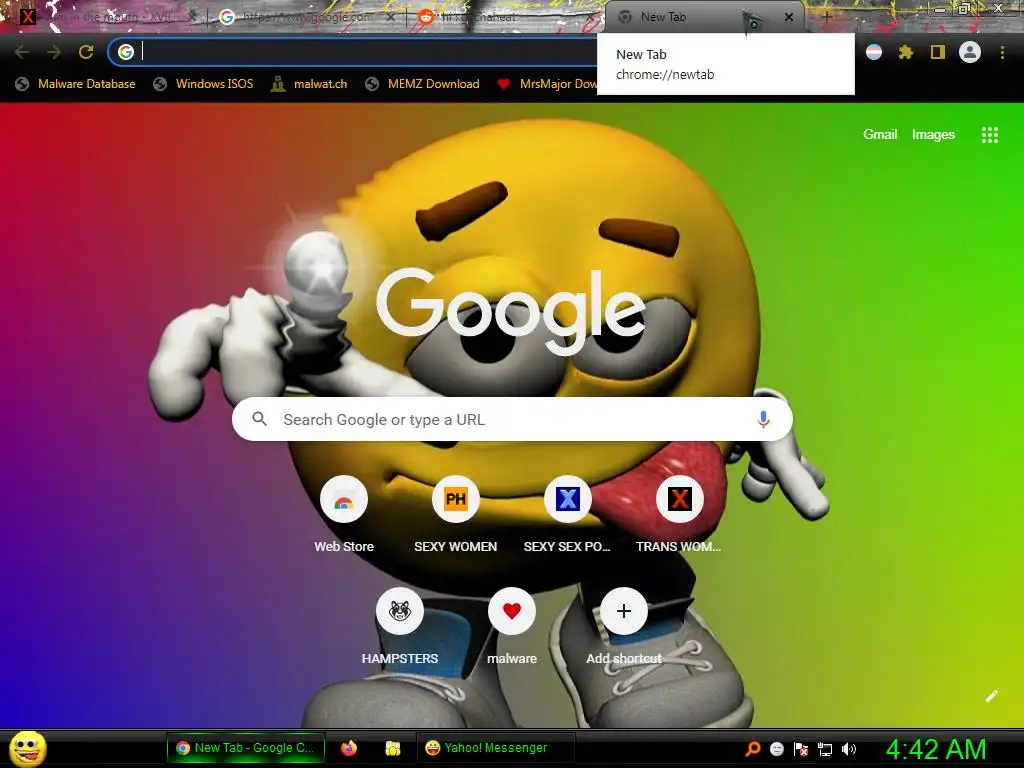Toggle the Chrome side panel

point(938,52)
